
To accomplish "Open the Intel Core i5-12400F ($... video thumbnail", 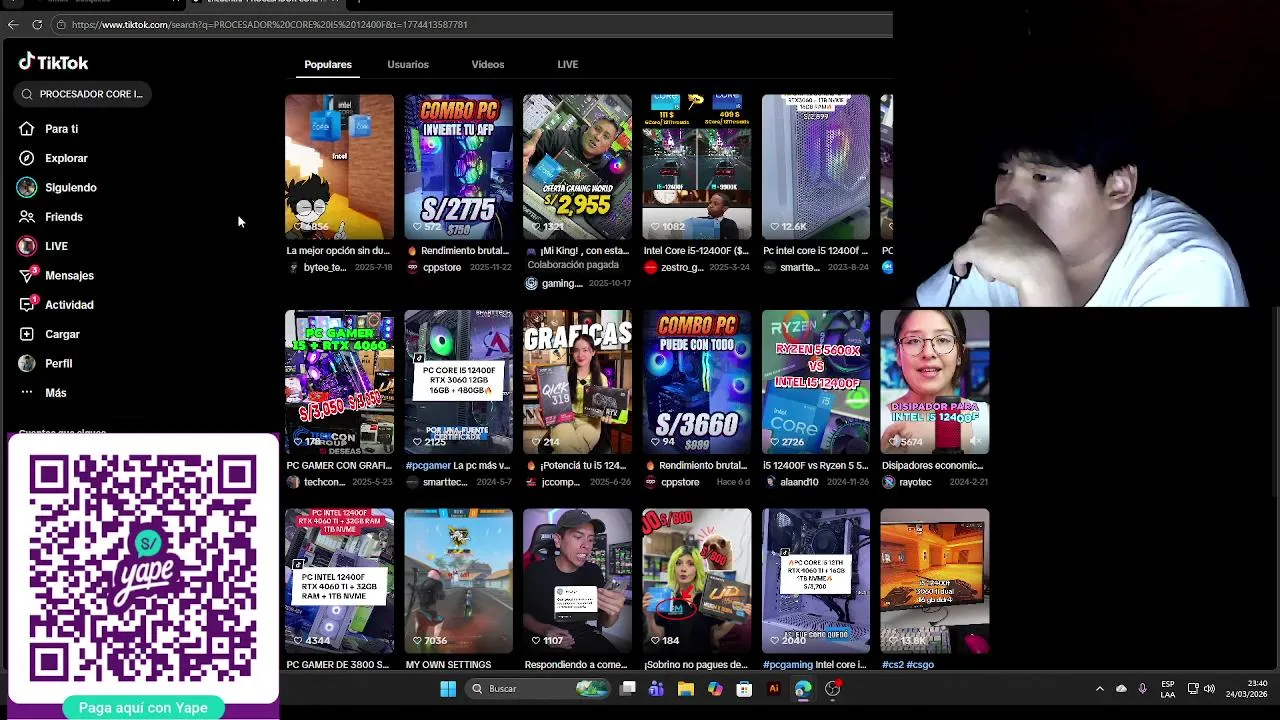I will click(696, 167).
